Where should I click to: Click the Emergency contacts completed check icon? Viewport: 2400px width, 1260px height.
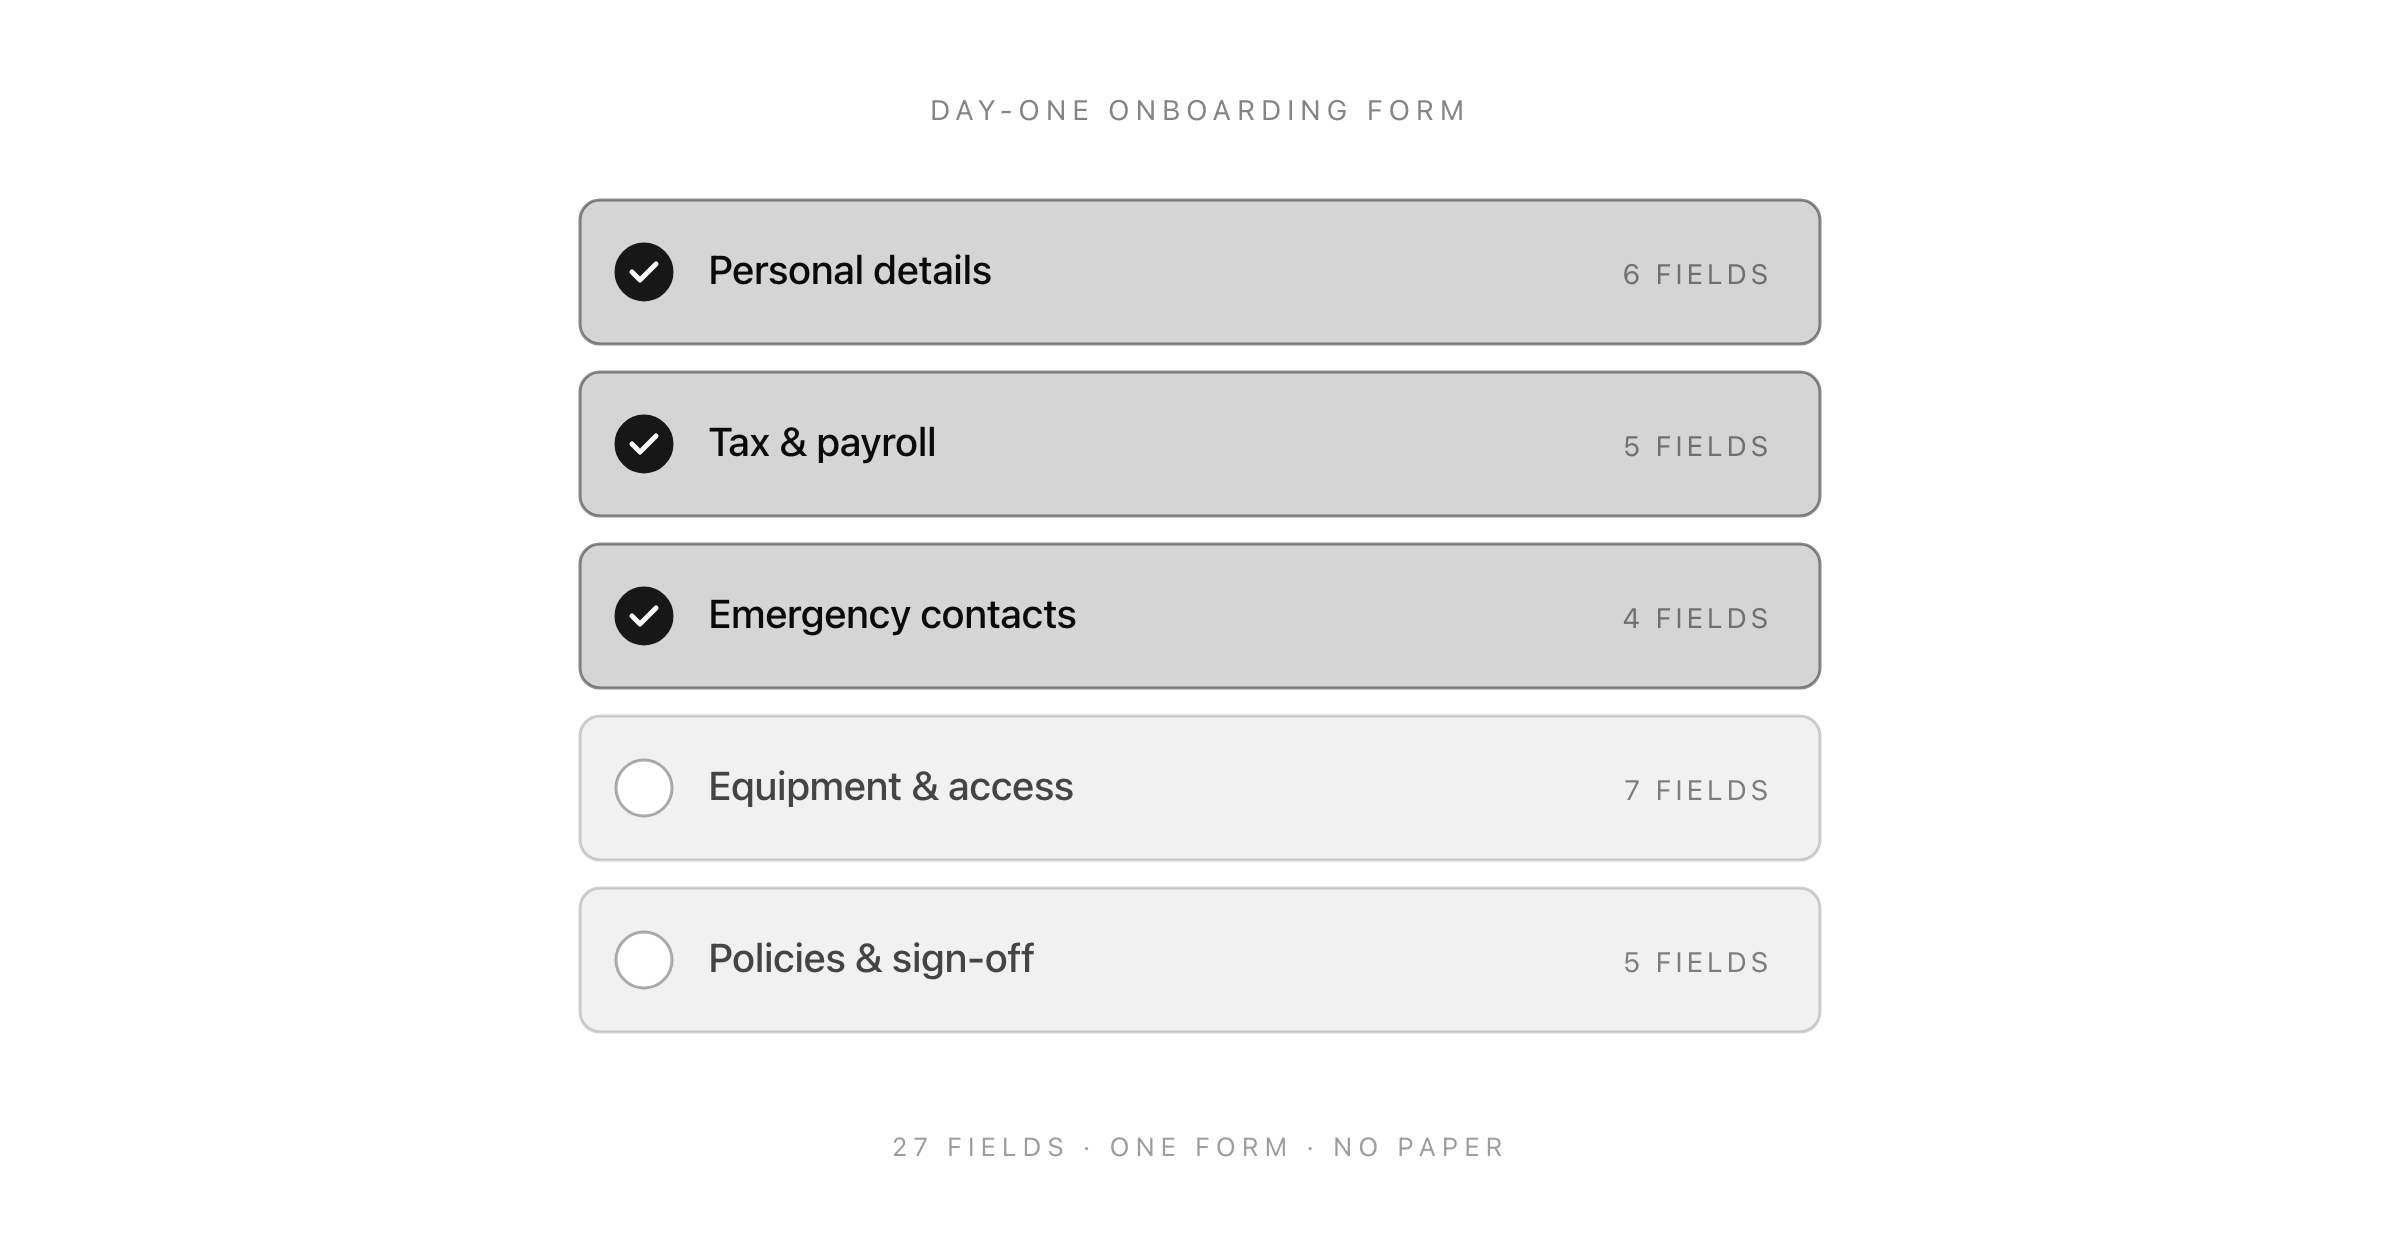click(x=644, y=616)
